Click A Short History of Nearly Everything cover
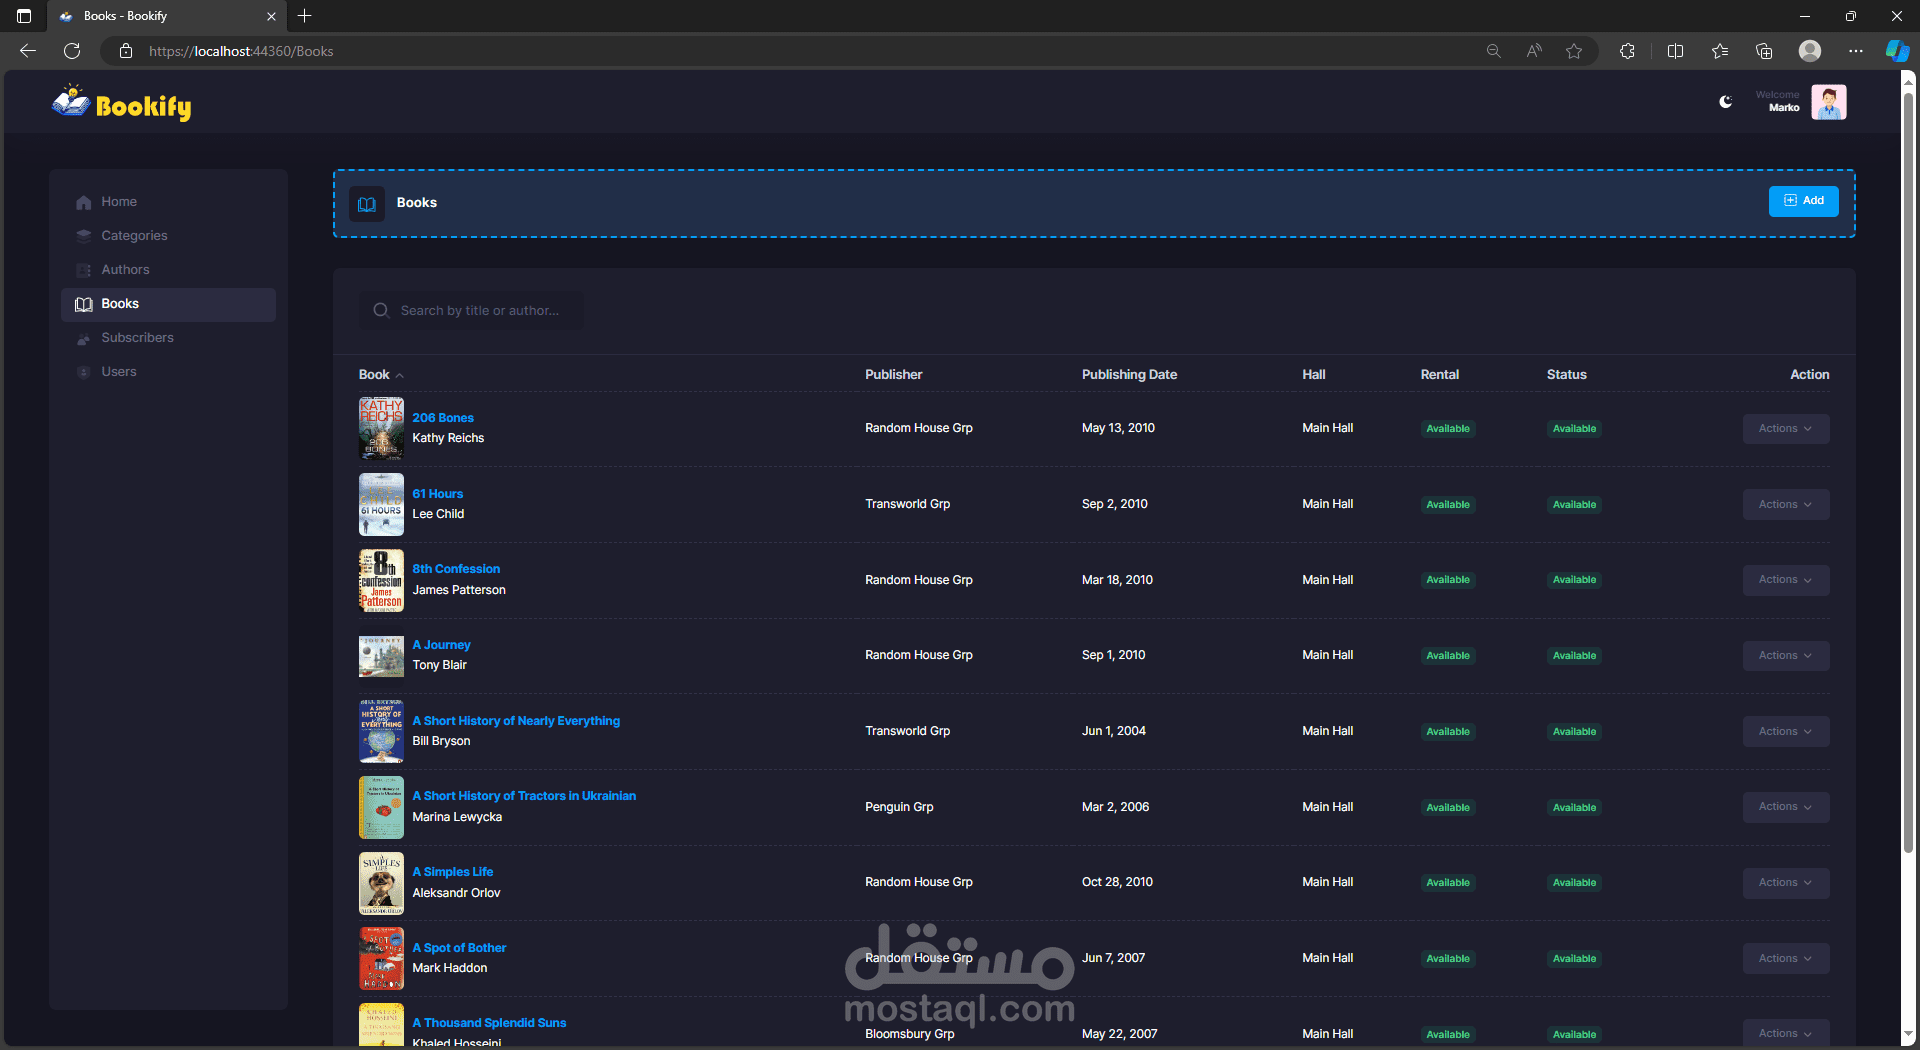The width and height of the screenshot is (1920, 1050). point(381,731)
